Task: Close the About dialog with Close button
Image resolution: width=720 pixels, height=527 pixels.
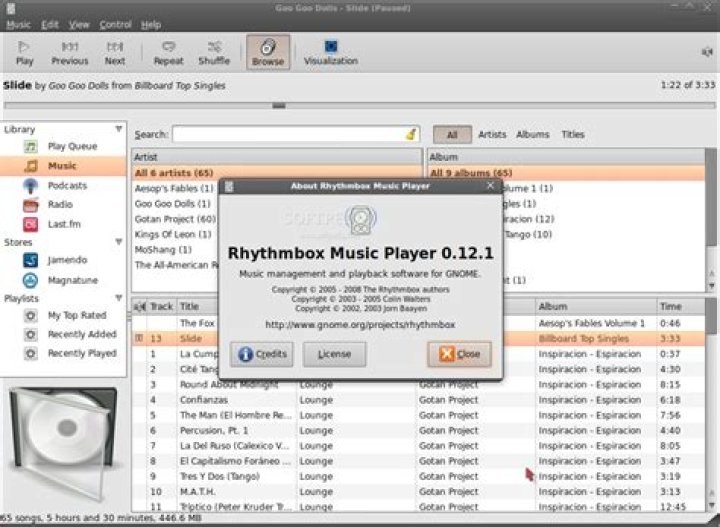Action: [459, 354]
